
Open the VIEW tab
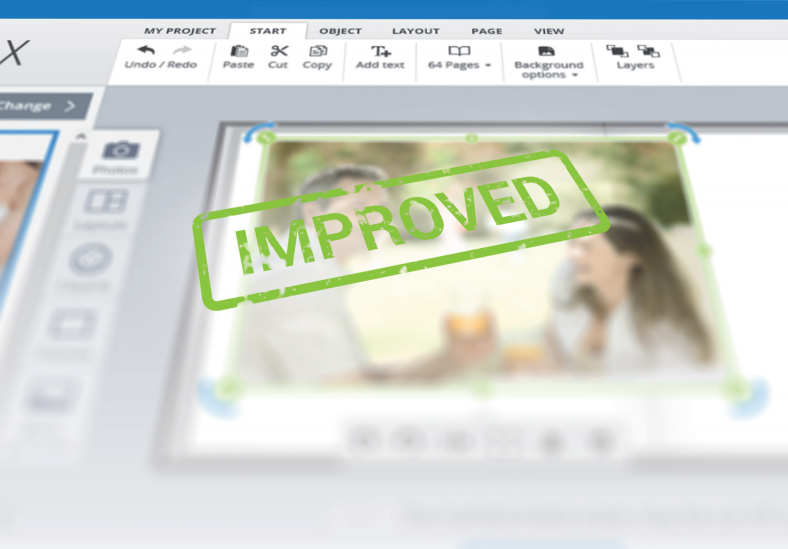[549, 31]
